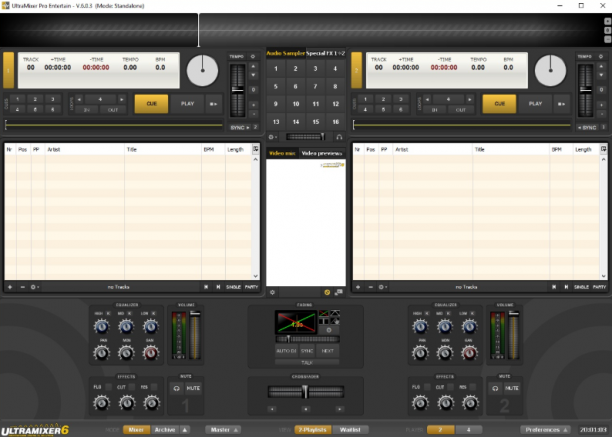Image resolution: width=612 pixels, height=437 pixels.
Task: Decrease deck 1 loop length arrow
Action: tap(79, 99)
